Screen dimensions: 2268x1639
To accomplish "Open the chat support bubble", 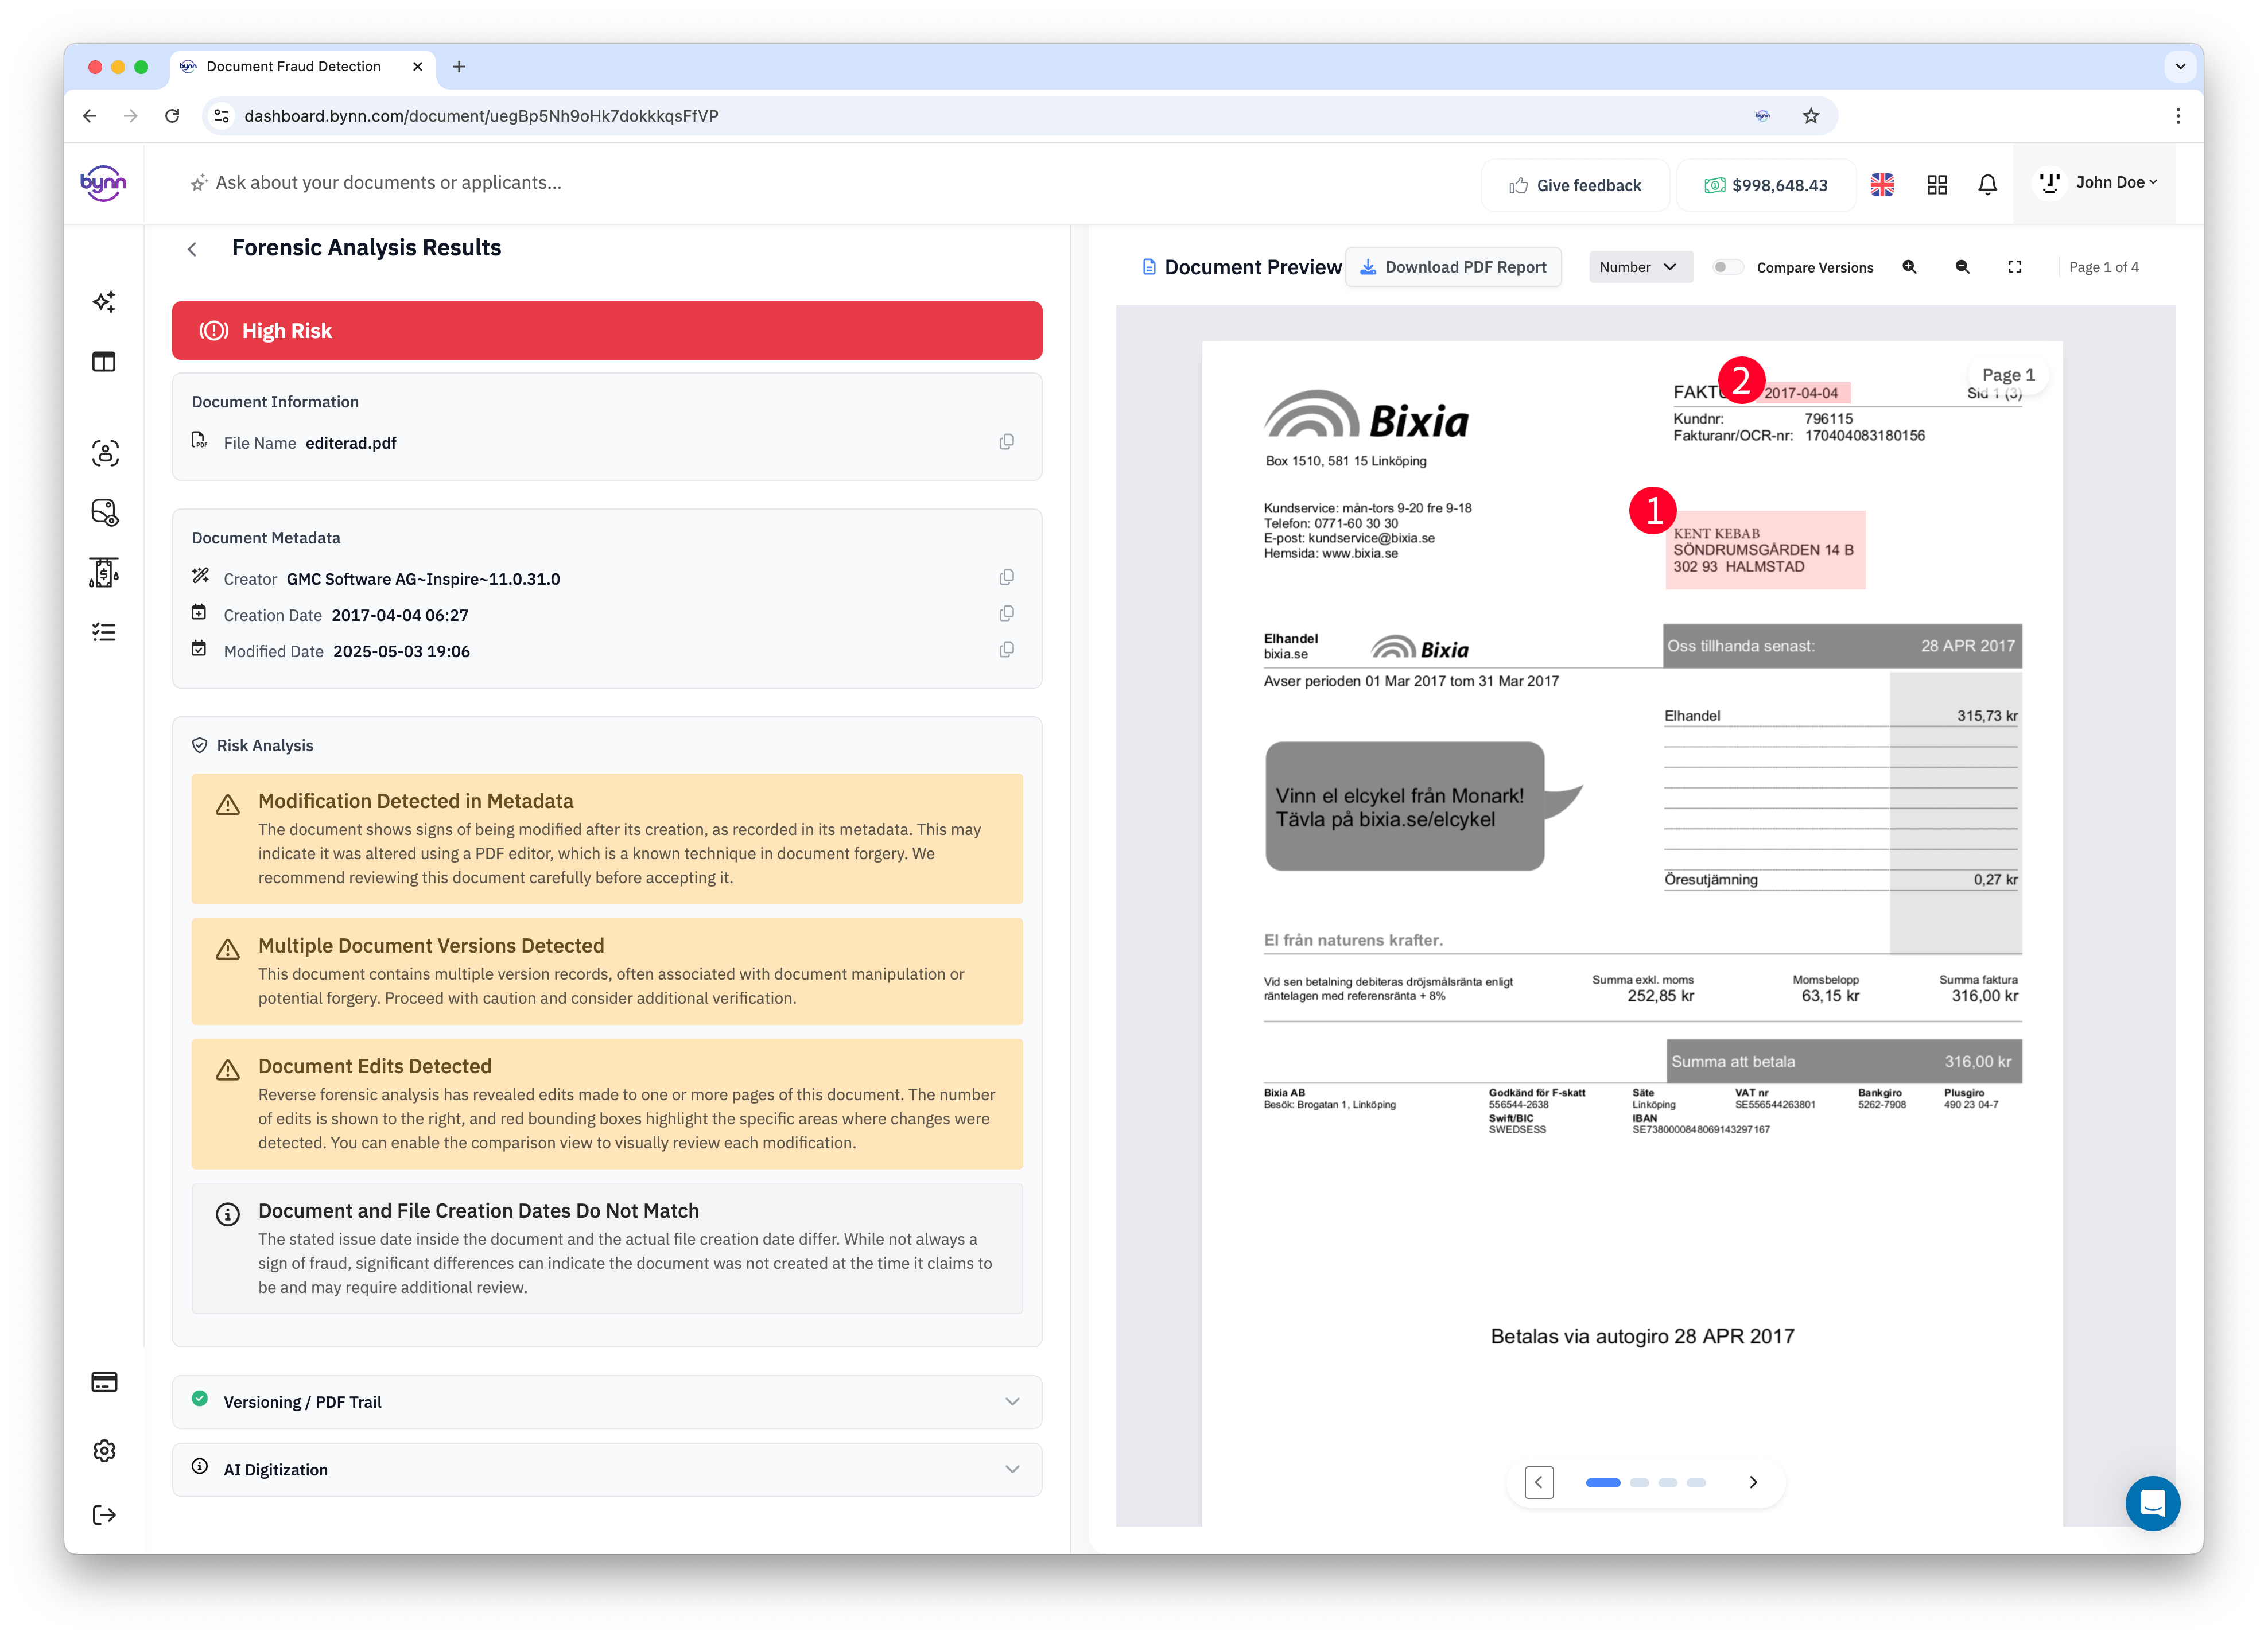I will (2152, 1503).
